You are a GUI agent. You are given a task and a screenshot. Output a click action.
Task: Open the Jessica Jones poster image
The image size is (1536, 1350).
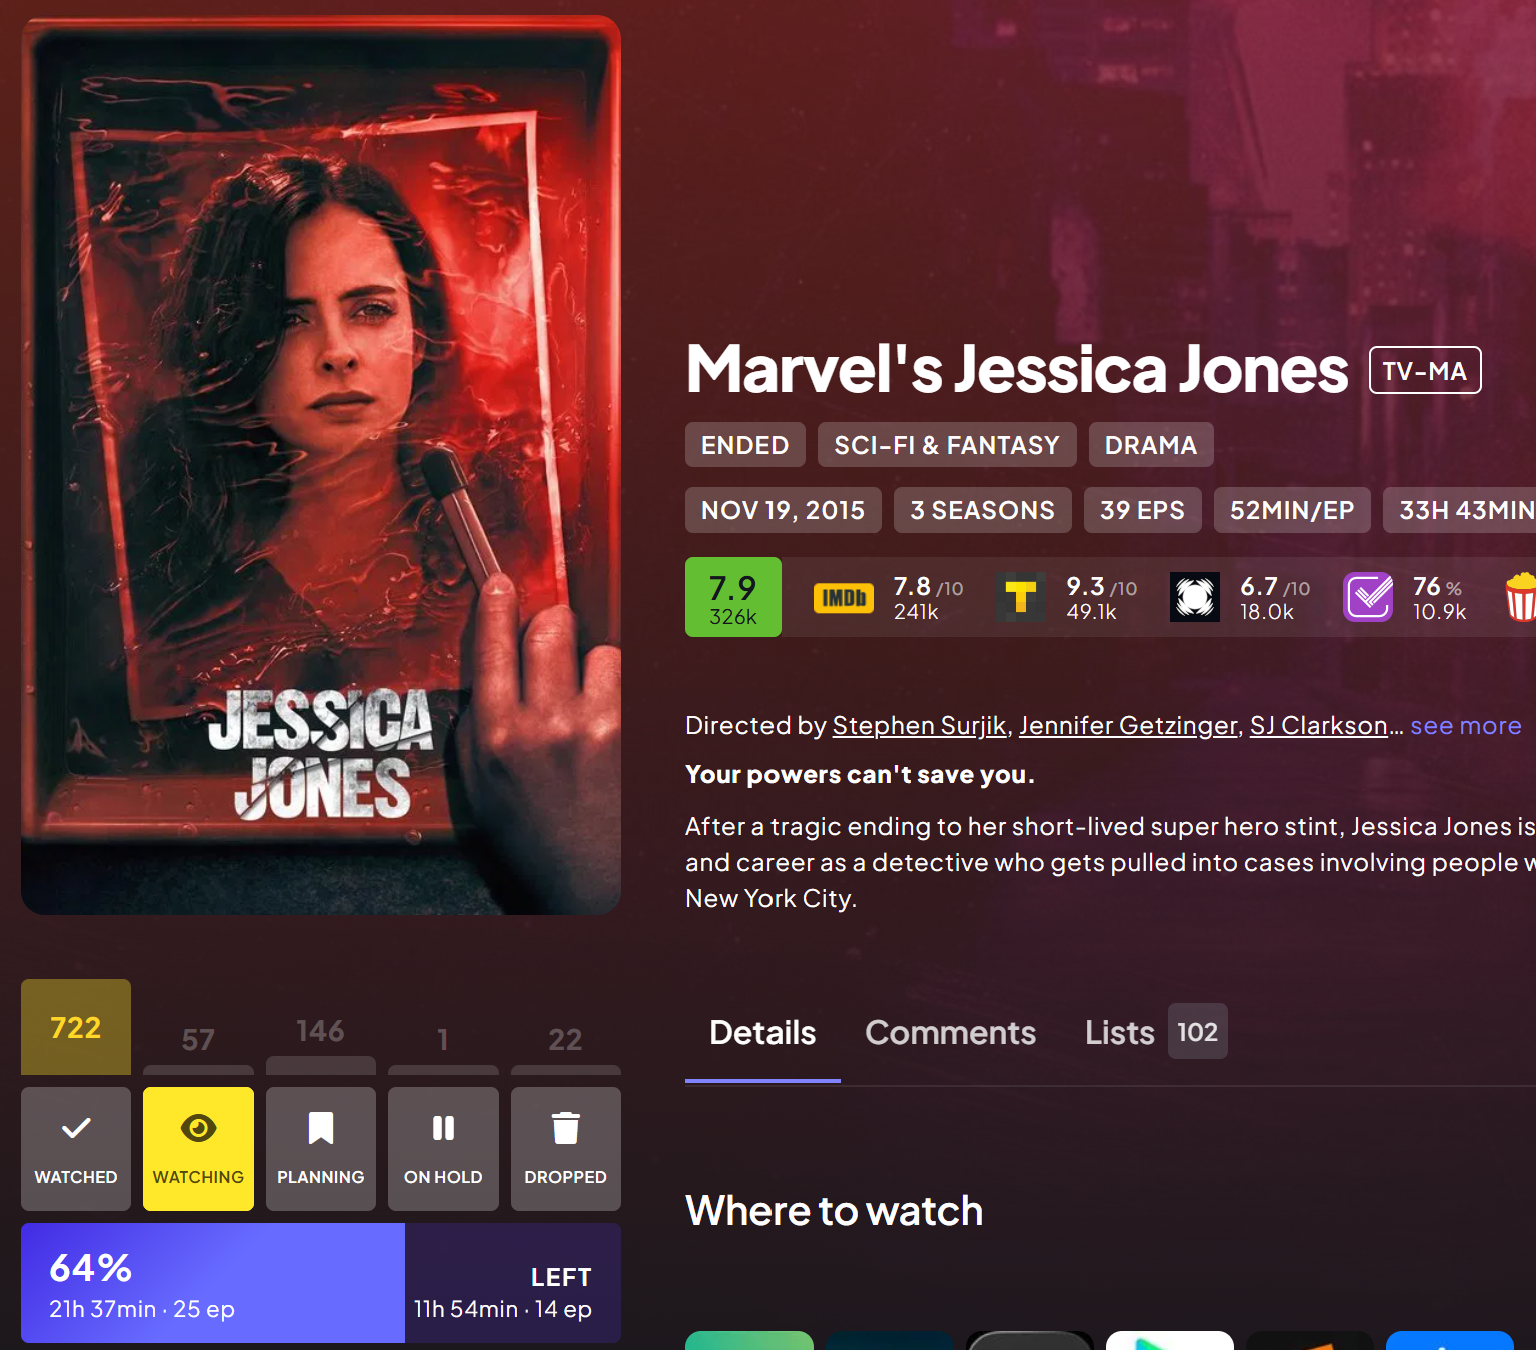coord(321,465)
